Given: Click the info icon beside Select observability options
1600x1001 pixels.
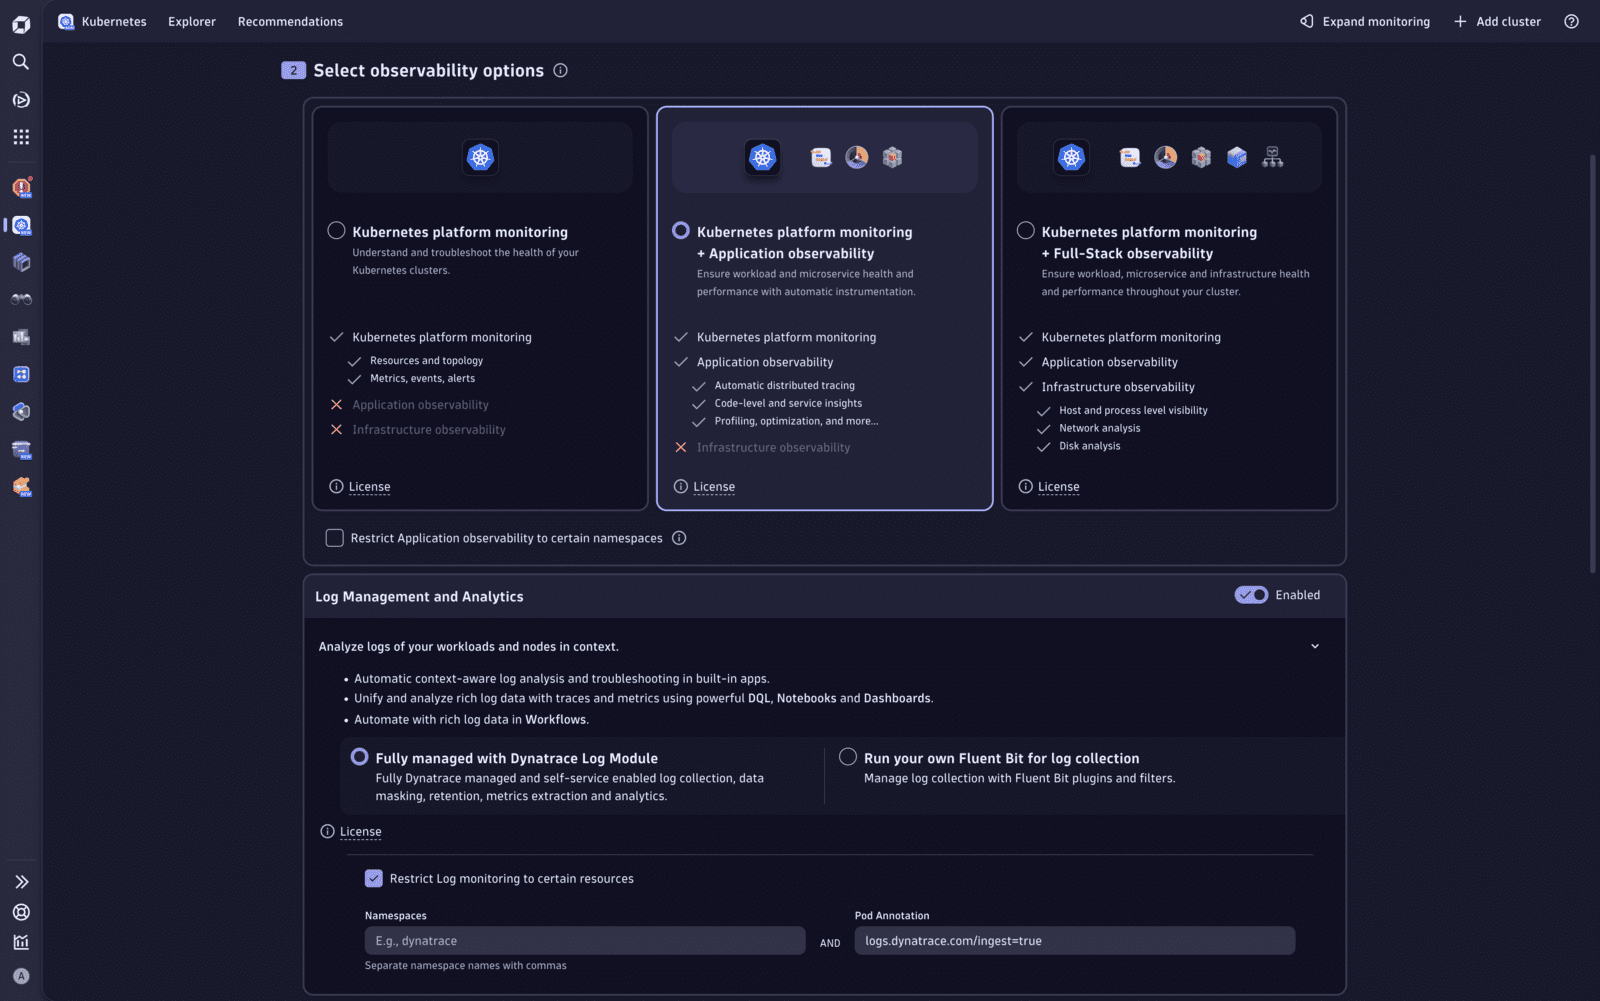Looking at the screenshot, I should coord(561,70).
